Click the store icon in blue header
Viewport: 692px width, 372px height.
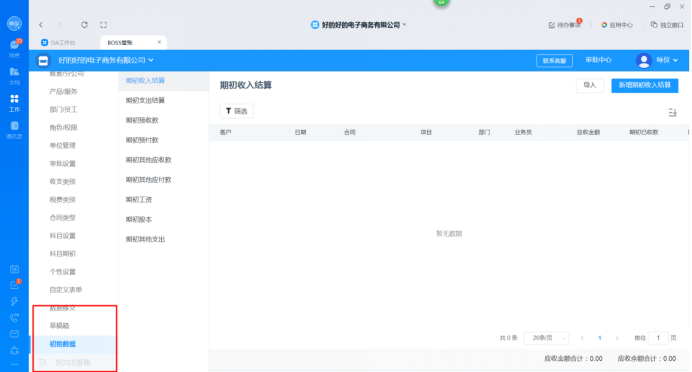pos(43,60)
